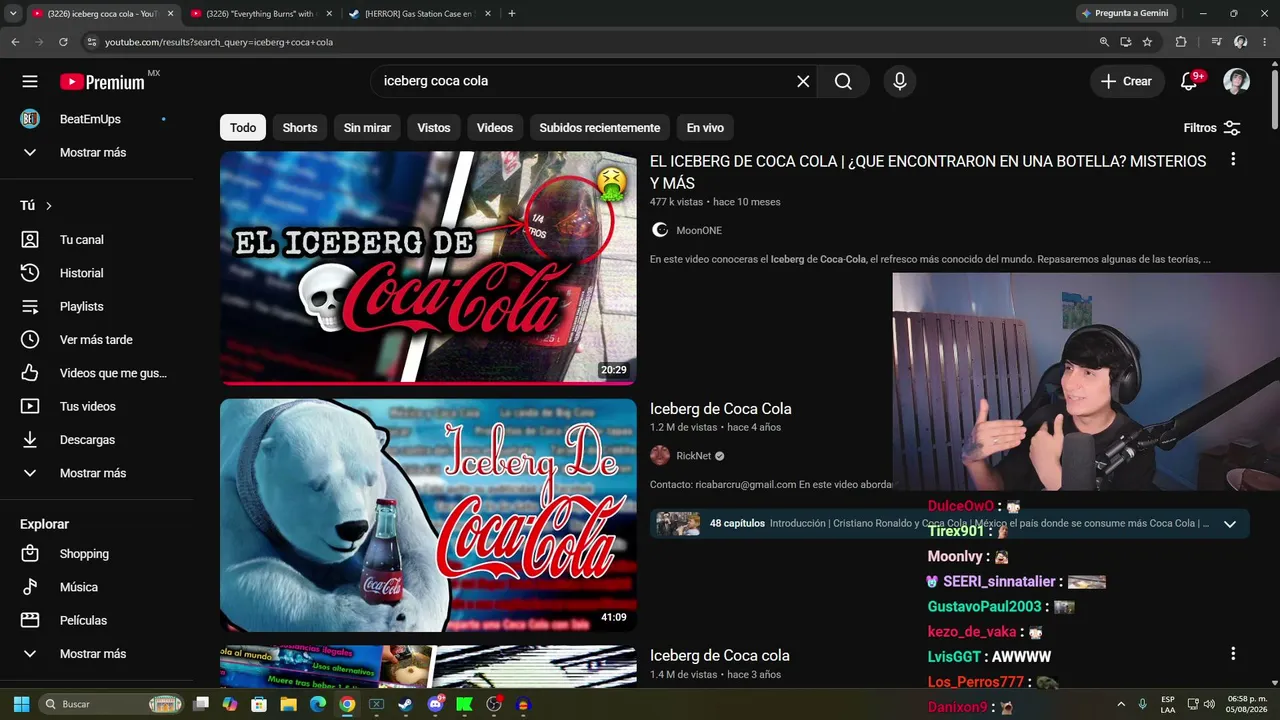This screenshot has height=720, width=1280.
Task: Open the MoonONE channel link
Action: (699, 230)
